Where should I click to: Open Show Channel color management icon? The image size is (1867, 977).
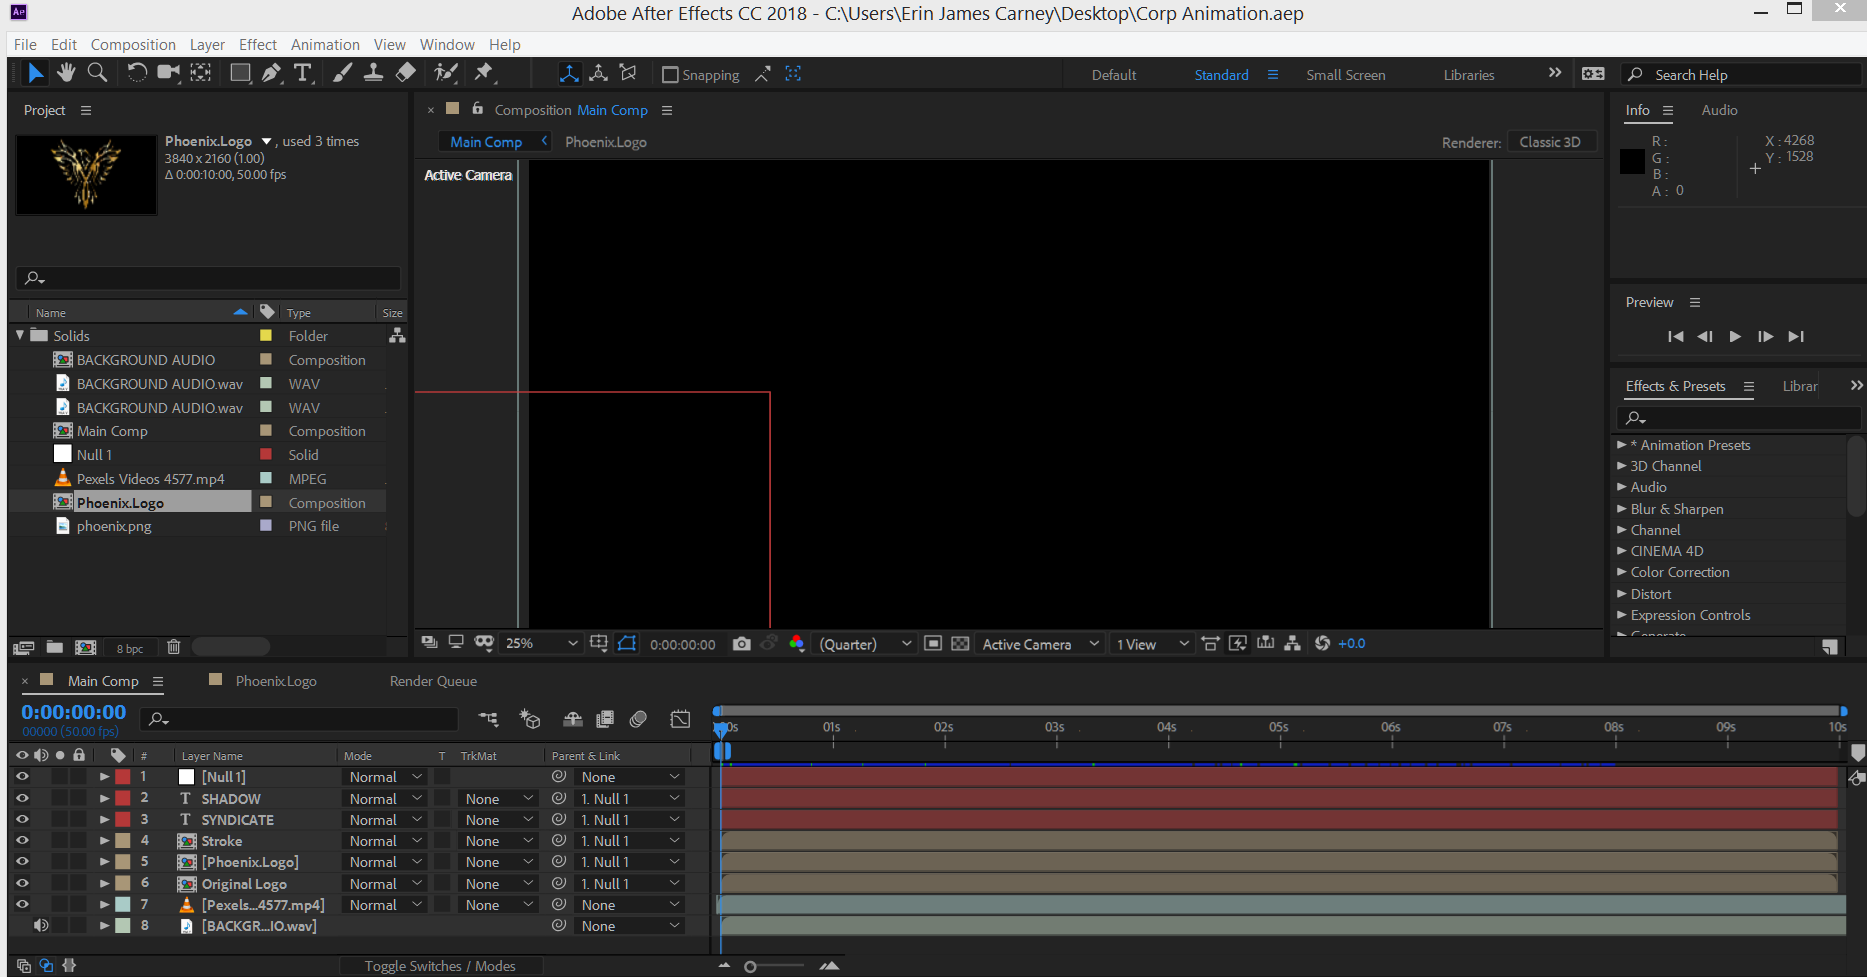[x=796, y=644]
